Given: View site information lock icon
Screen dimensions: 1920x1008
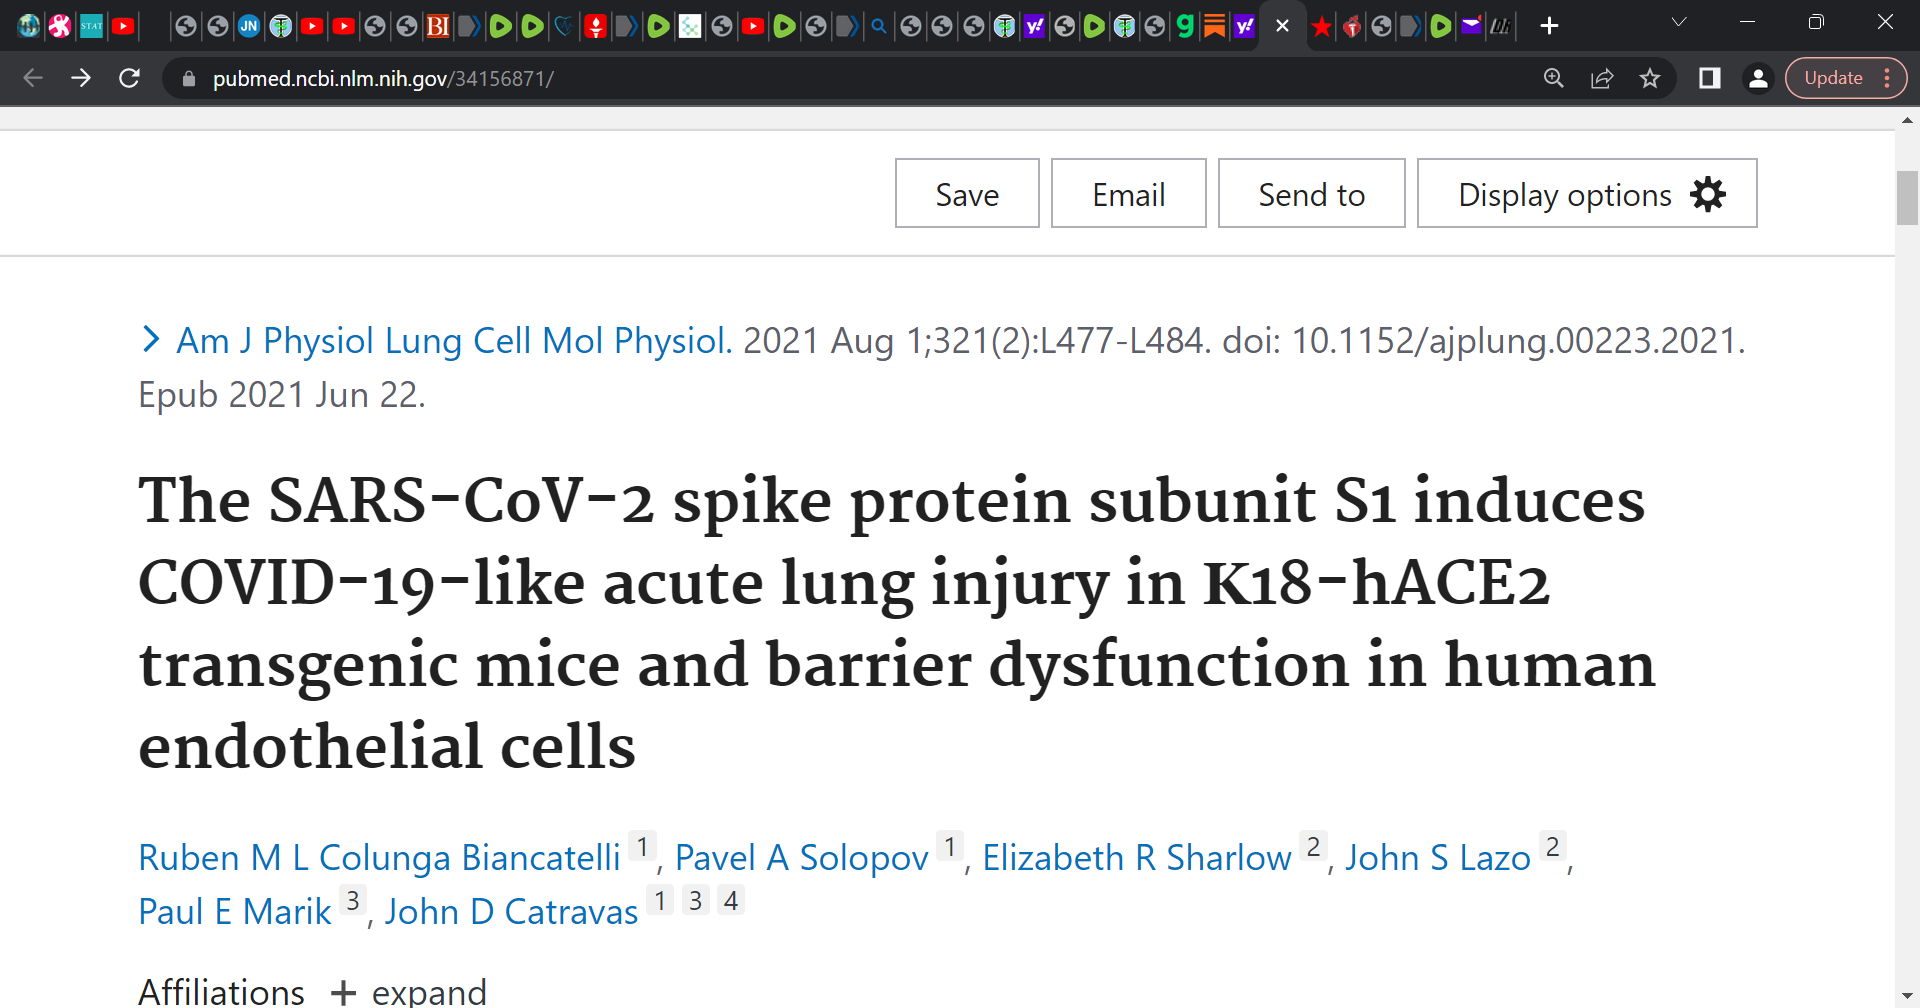Looking at the screenshot, I should click(188, 78).
